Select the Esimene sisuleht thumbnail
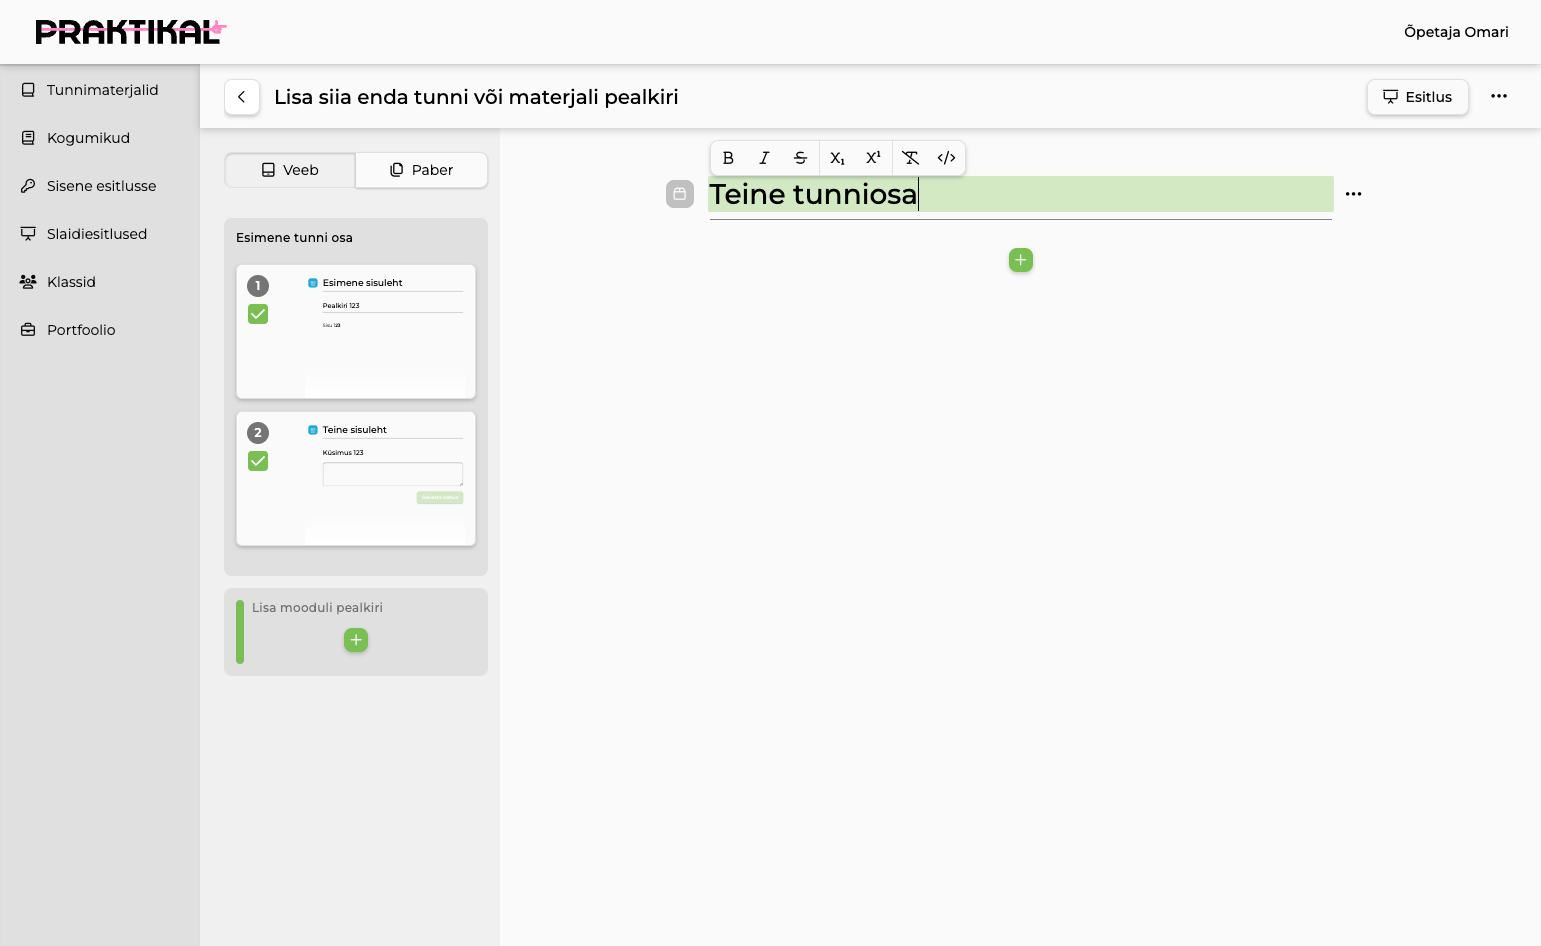1541x946 pixels. 356,332
